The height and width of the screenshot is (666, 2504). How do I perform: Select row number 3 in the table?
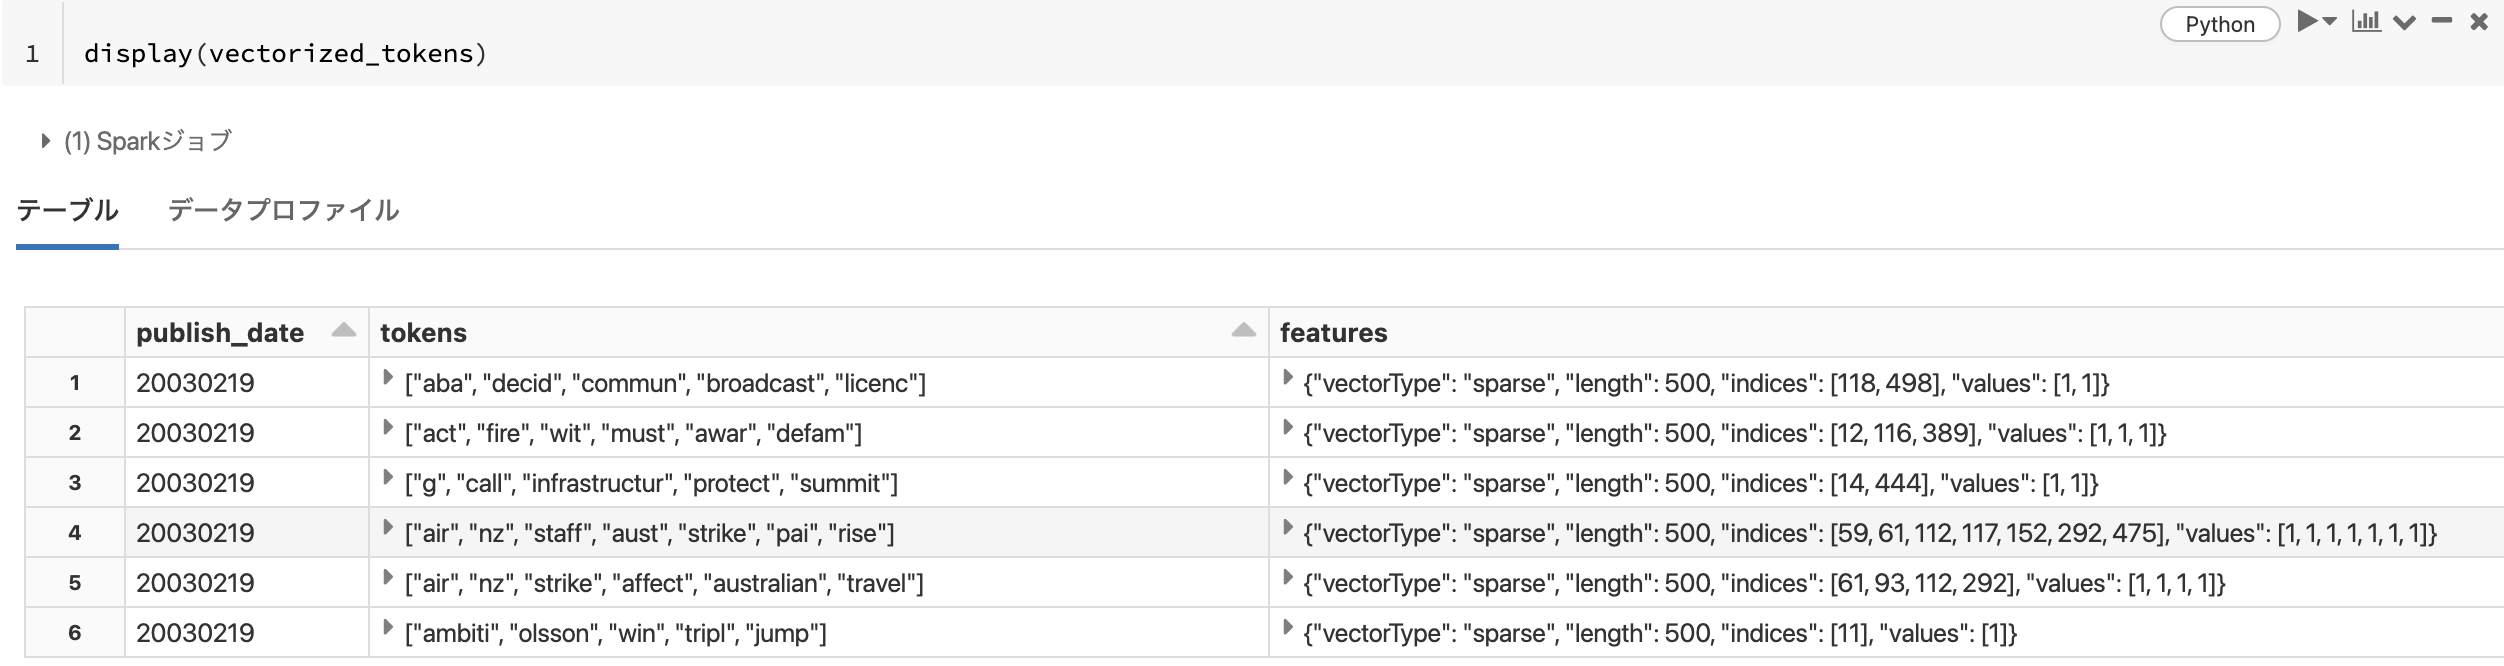(x=75, y=483)
